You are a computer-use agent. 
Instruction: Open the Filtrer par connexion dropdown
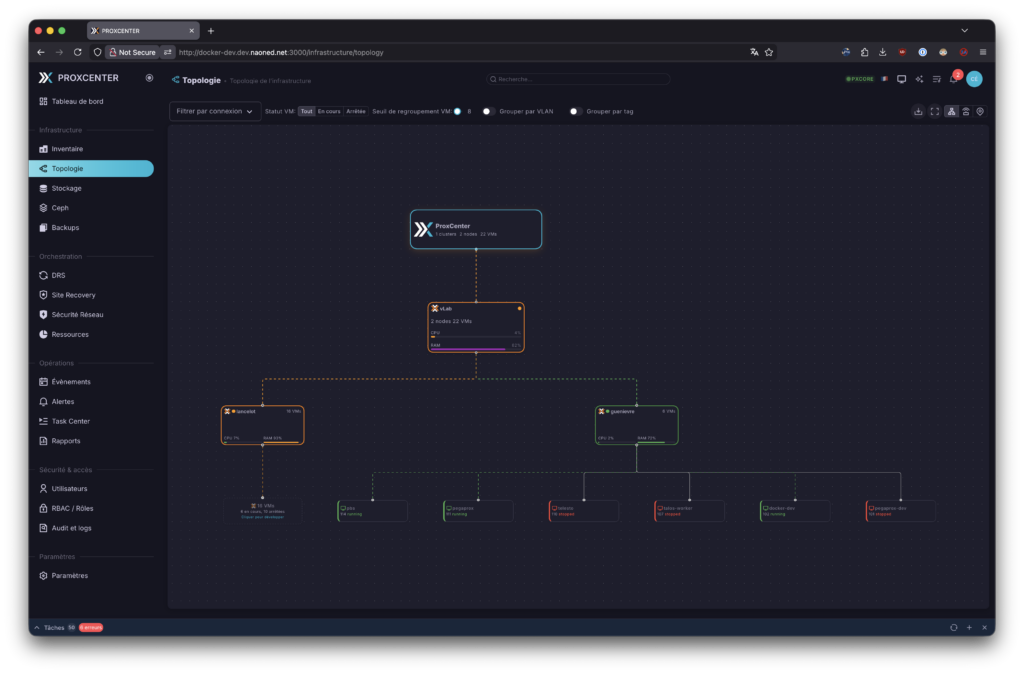(x=215, y=112)
